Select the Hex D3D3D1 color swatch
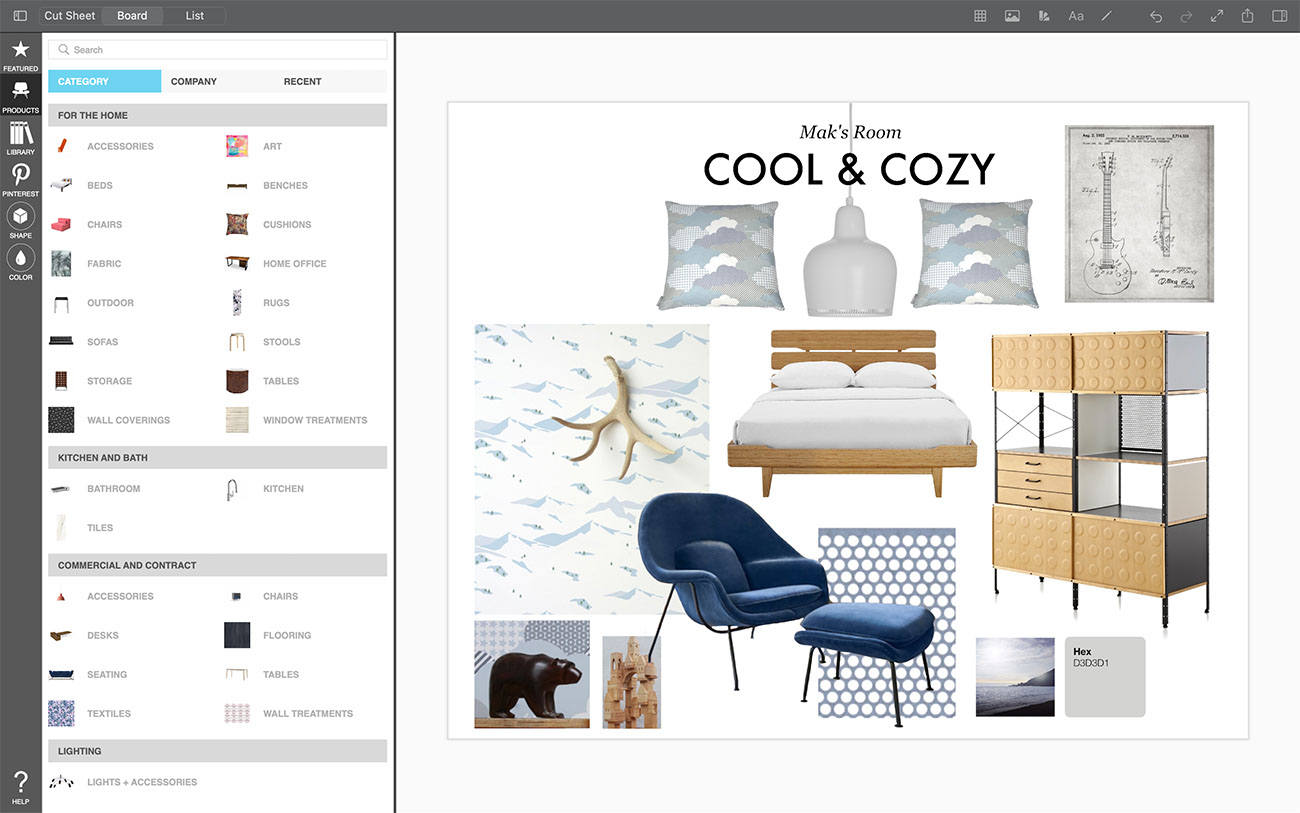This screenshot has width=1300, height=813. point(1105,677)
